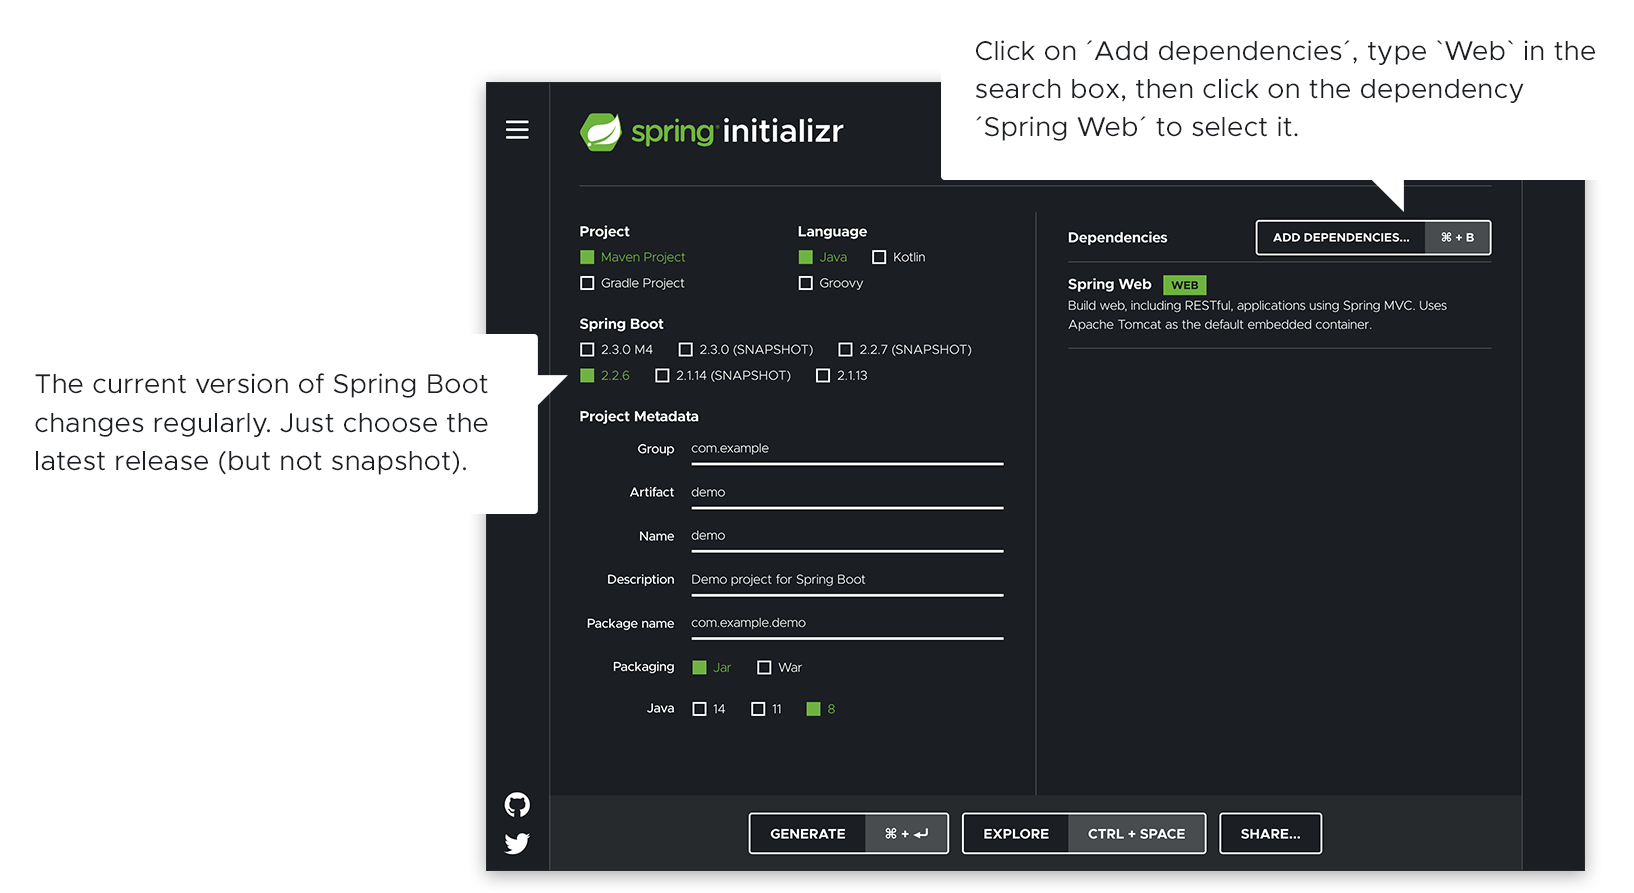Select Gradle Project option
This screenshot has height=893, width=1634.
[587, 284]
